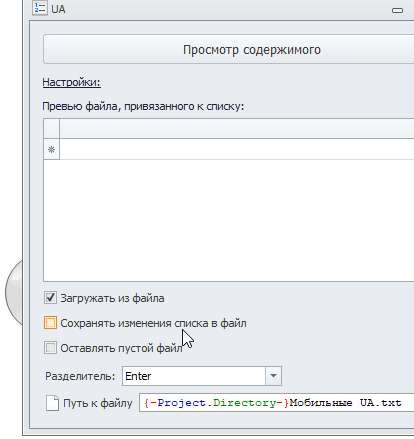Open Просмотр содержимого button
The height and width of the screenshot is (439, 414).
(x=229, y=49)
